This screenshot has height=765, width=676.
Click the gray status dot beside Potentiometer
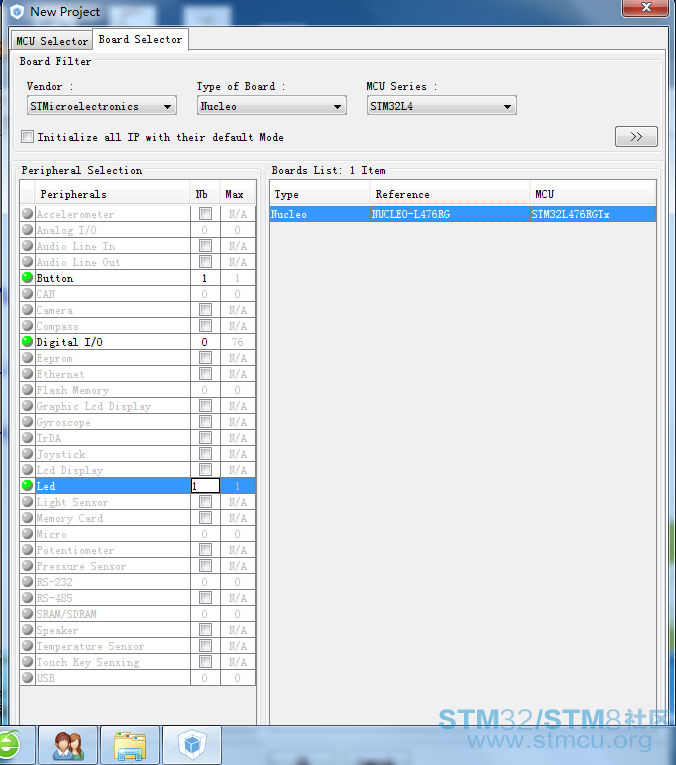(27, 550)
